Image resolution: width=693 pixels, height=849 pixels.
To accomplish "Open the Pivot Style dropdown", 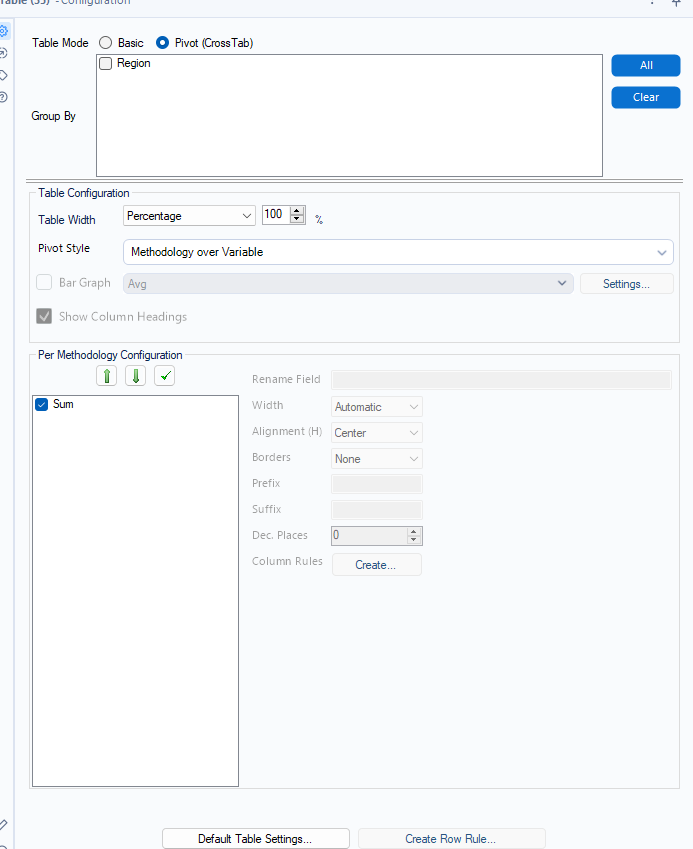I will (x=398, y=252).
